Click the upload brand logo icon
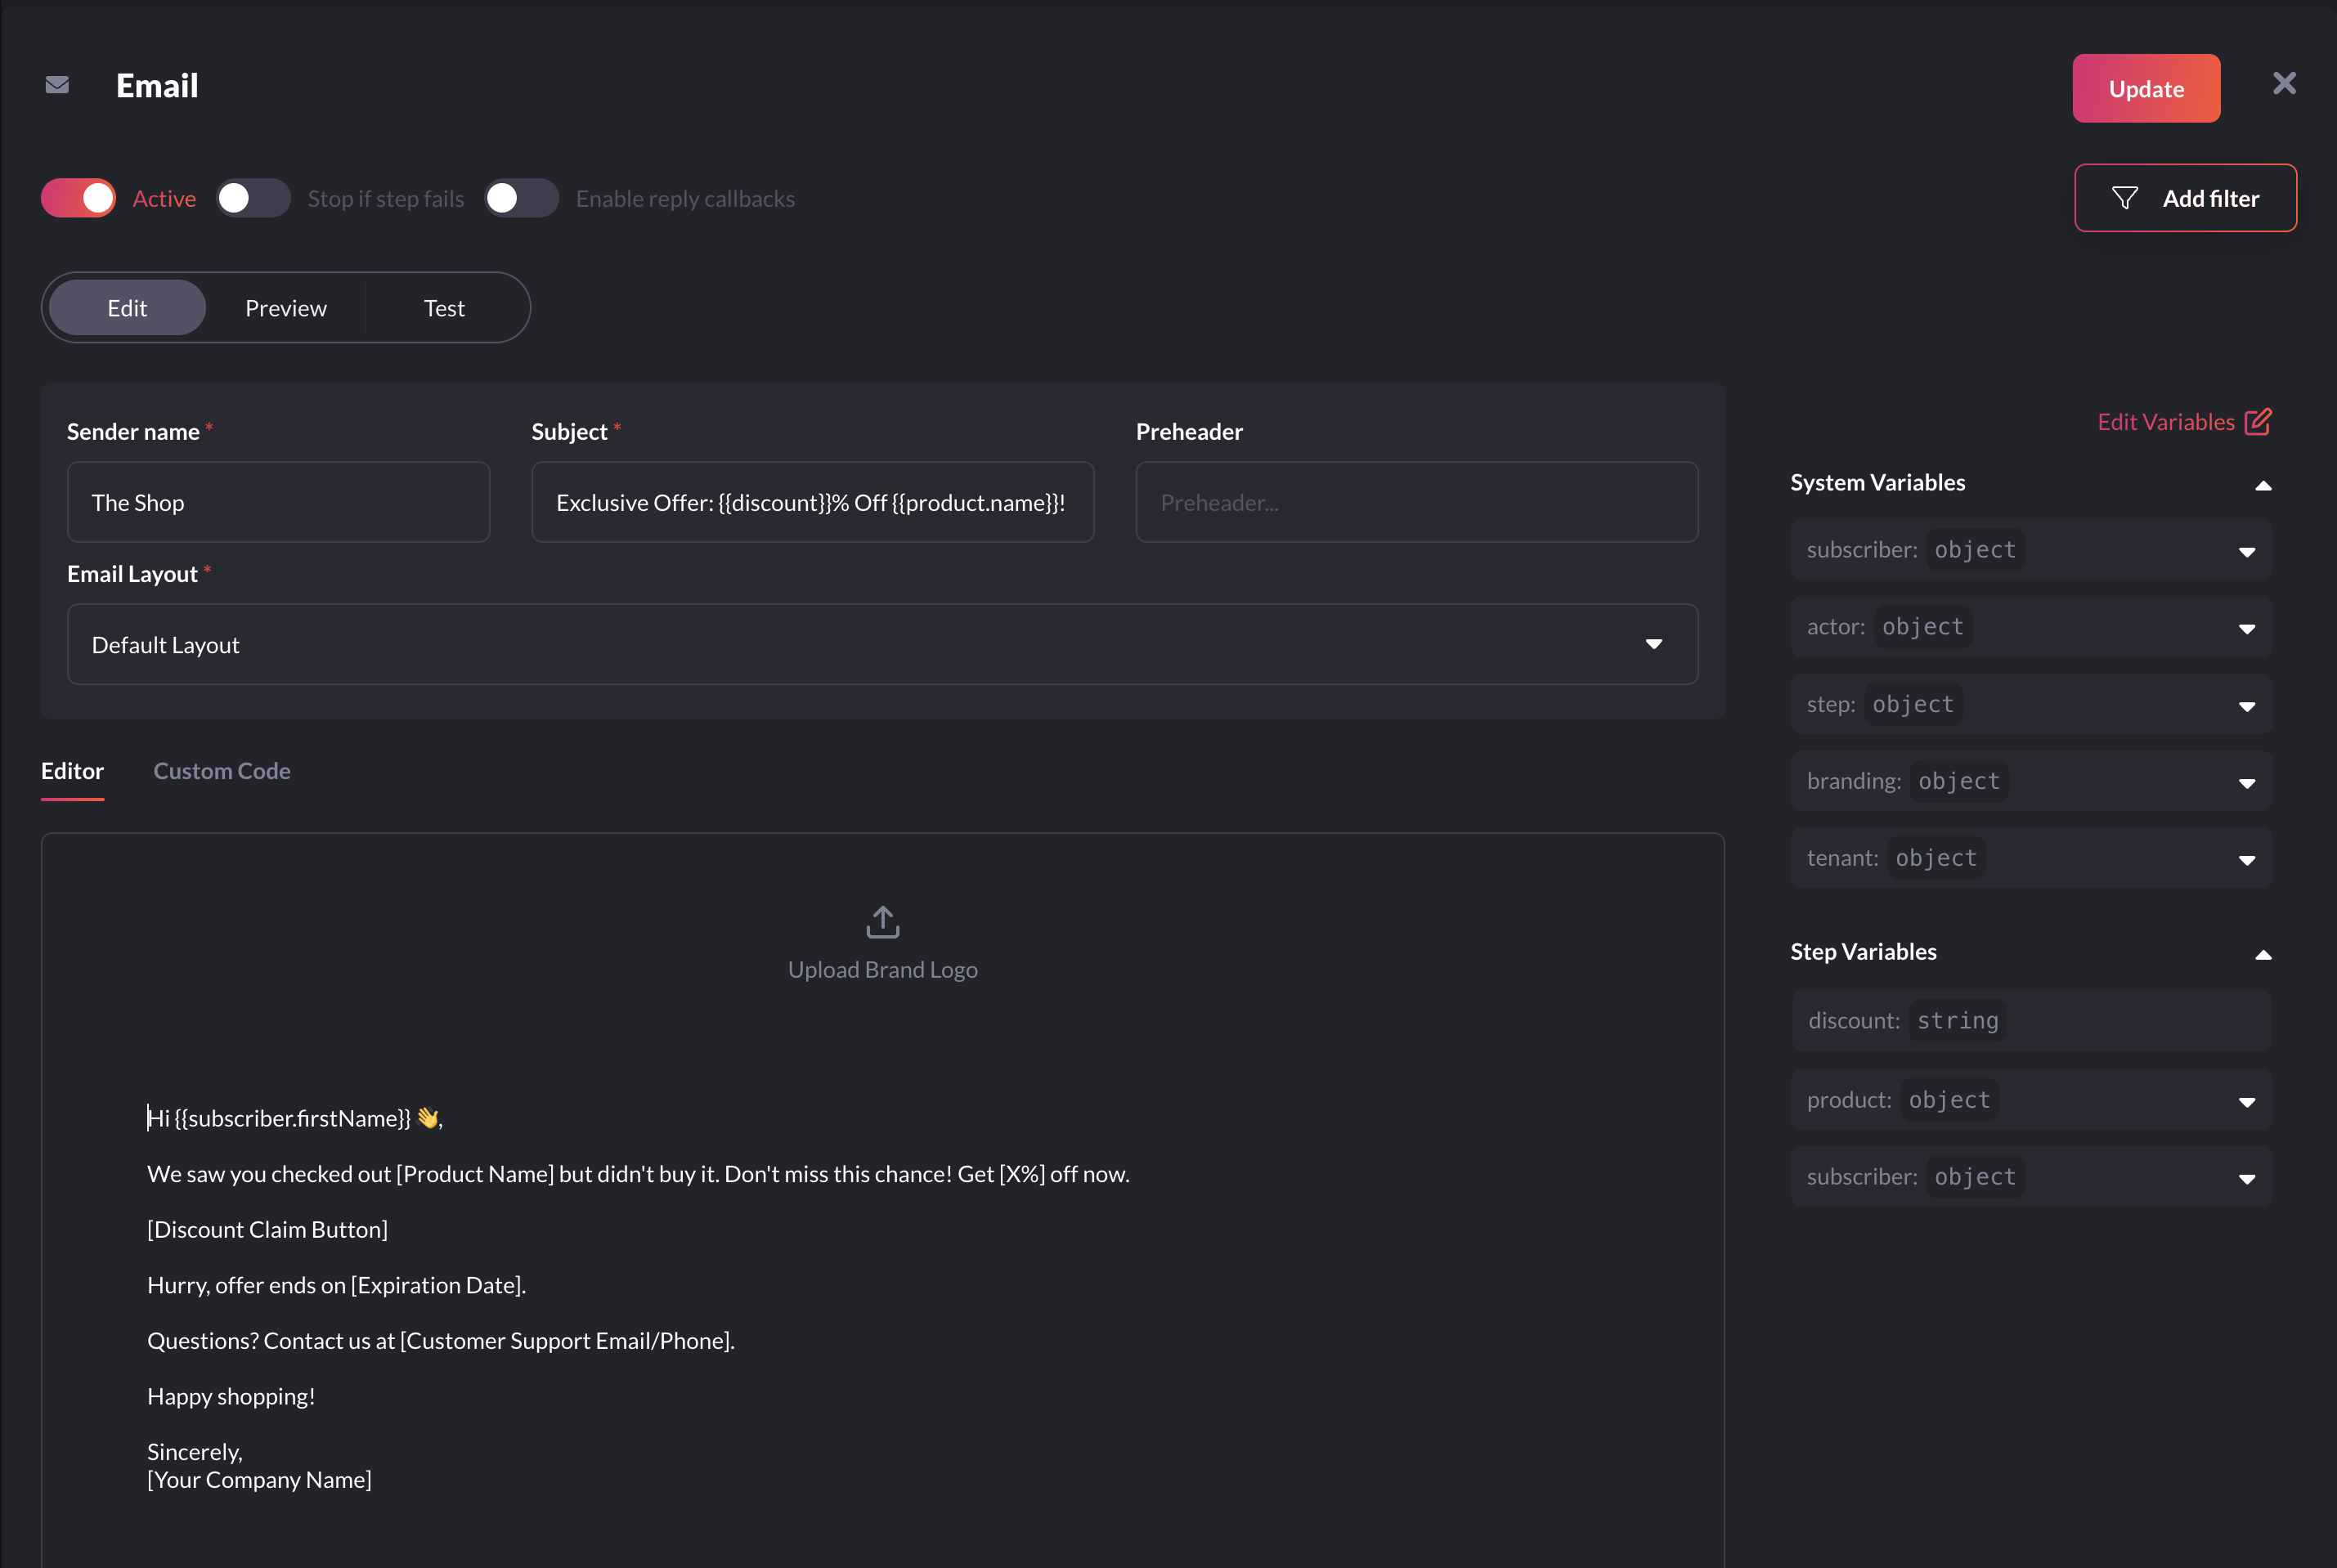Viewport: 2337px width, 1568px height. 882,922
